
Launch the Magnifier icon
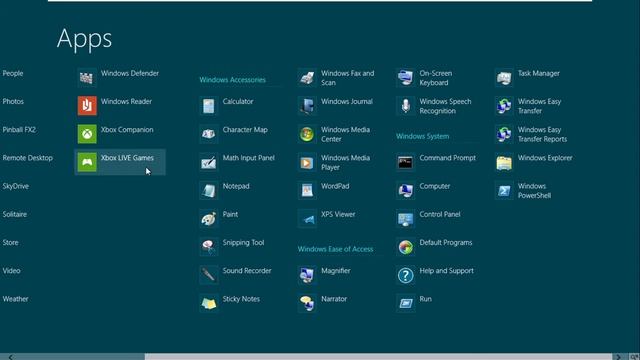[307, 275]
